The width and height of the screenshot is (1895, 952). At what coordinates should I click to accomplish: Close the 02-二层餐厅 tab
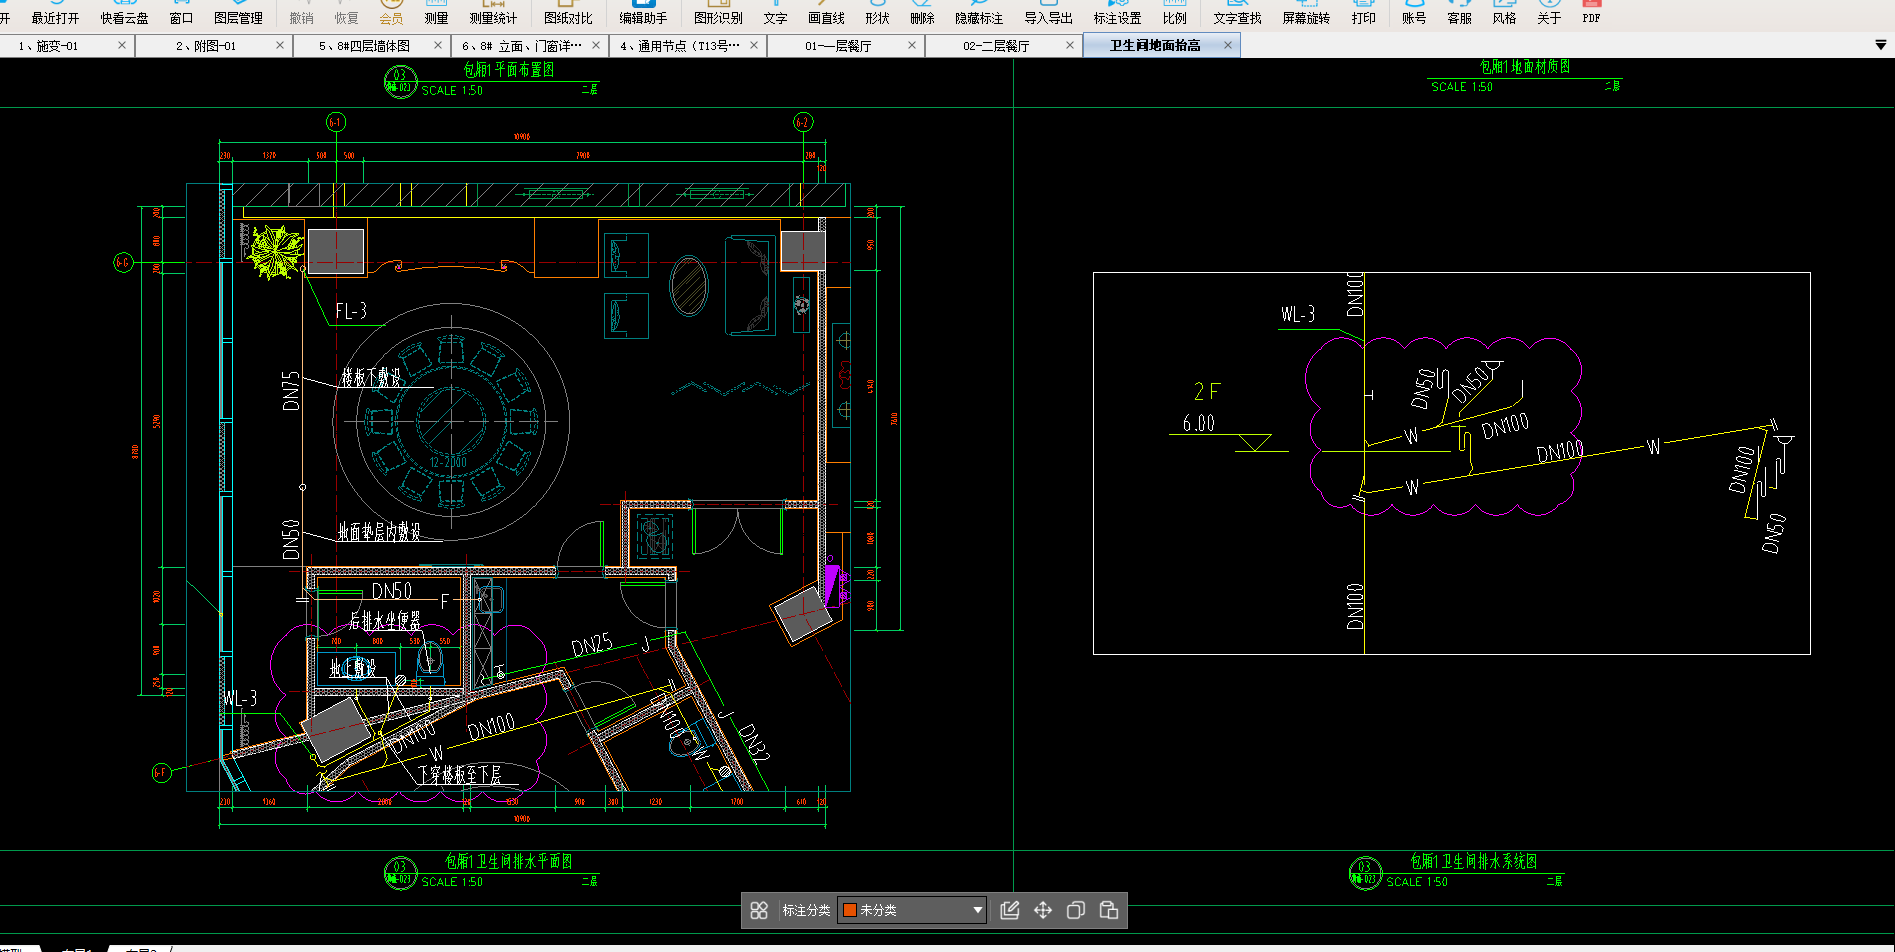tap(1070, 45)
